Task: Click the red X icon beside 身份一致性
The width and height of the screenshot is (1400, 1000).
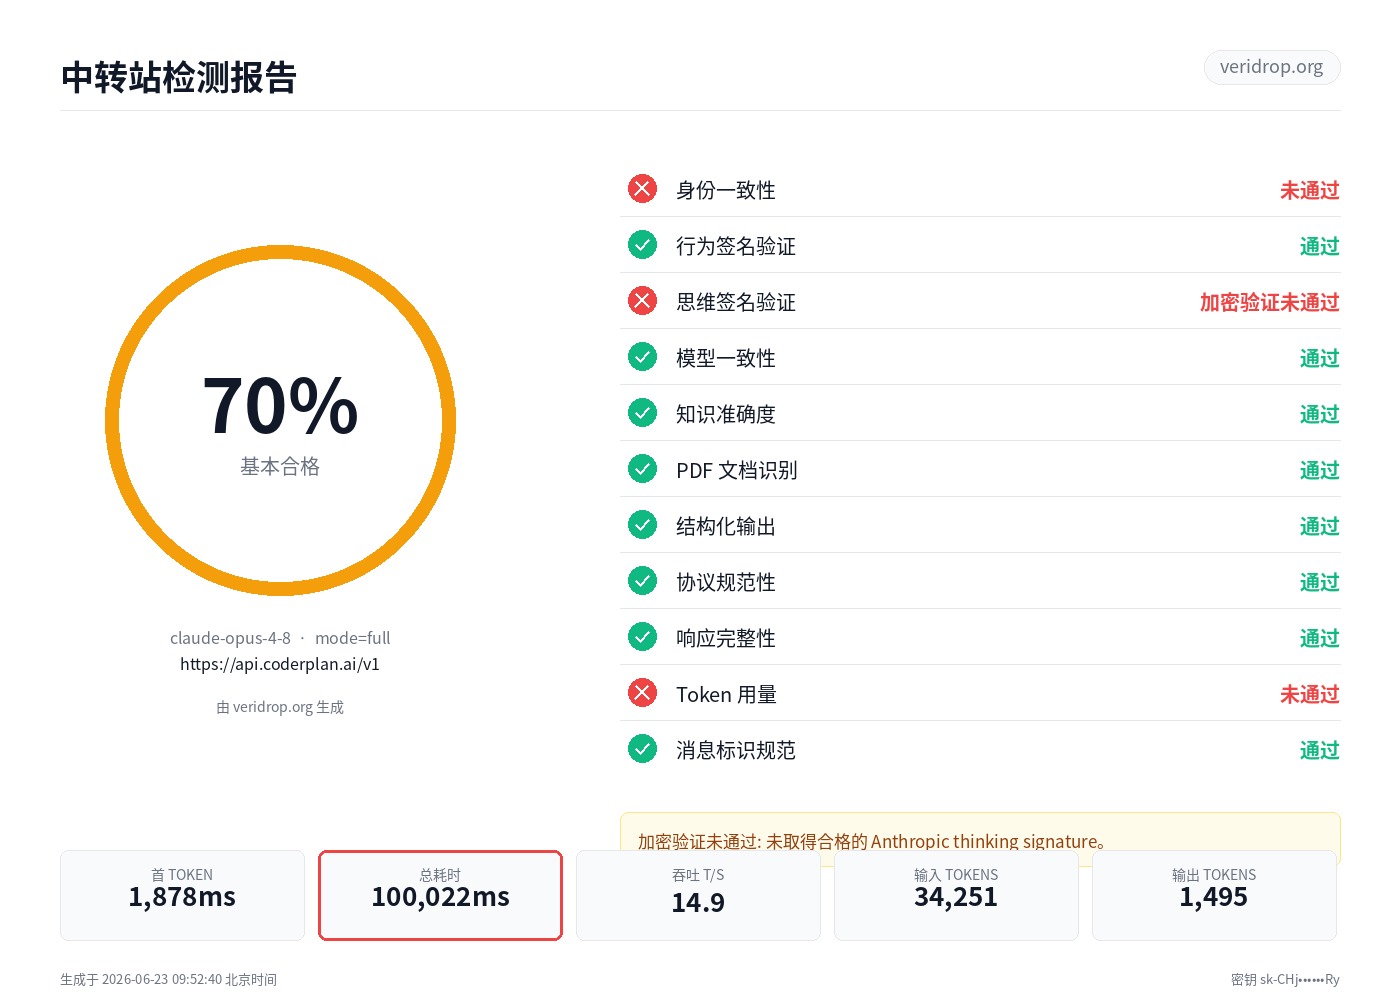Action: [642, 188]
